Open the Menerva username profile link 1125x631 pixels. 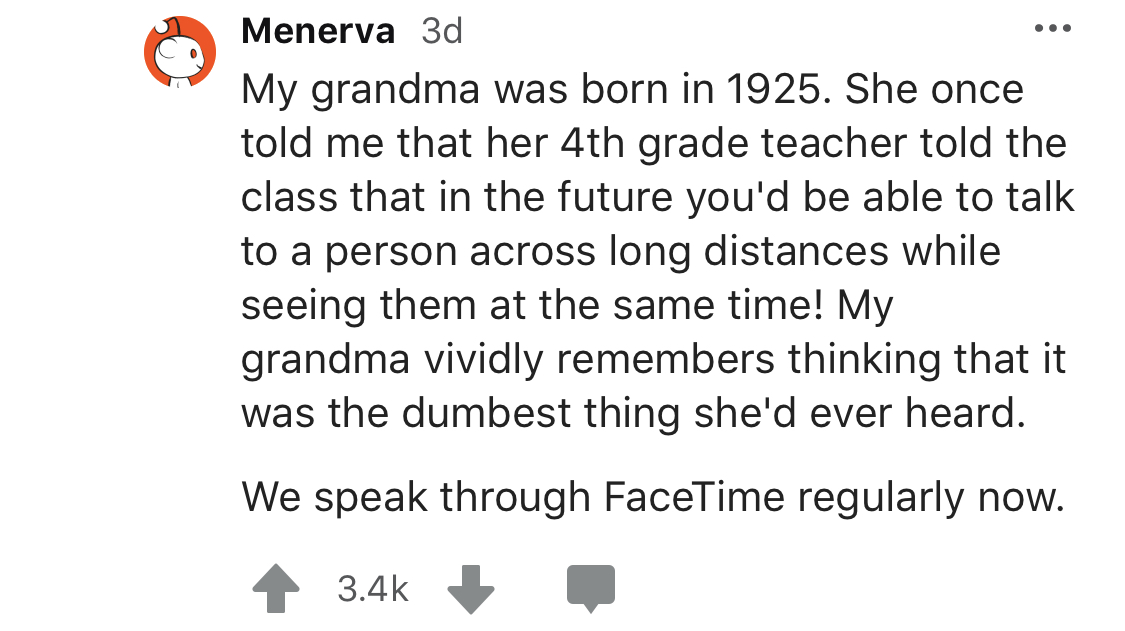(x=318, y=32)
